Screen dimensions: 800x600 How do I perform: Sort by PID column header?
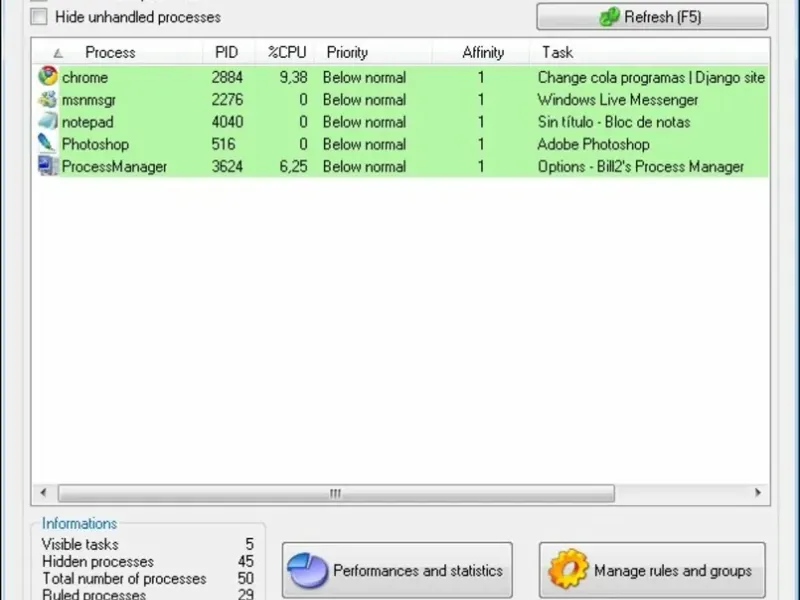tap(227, 52)
